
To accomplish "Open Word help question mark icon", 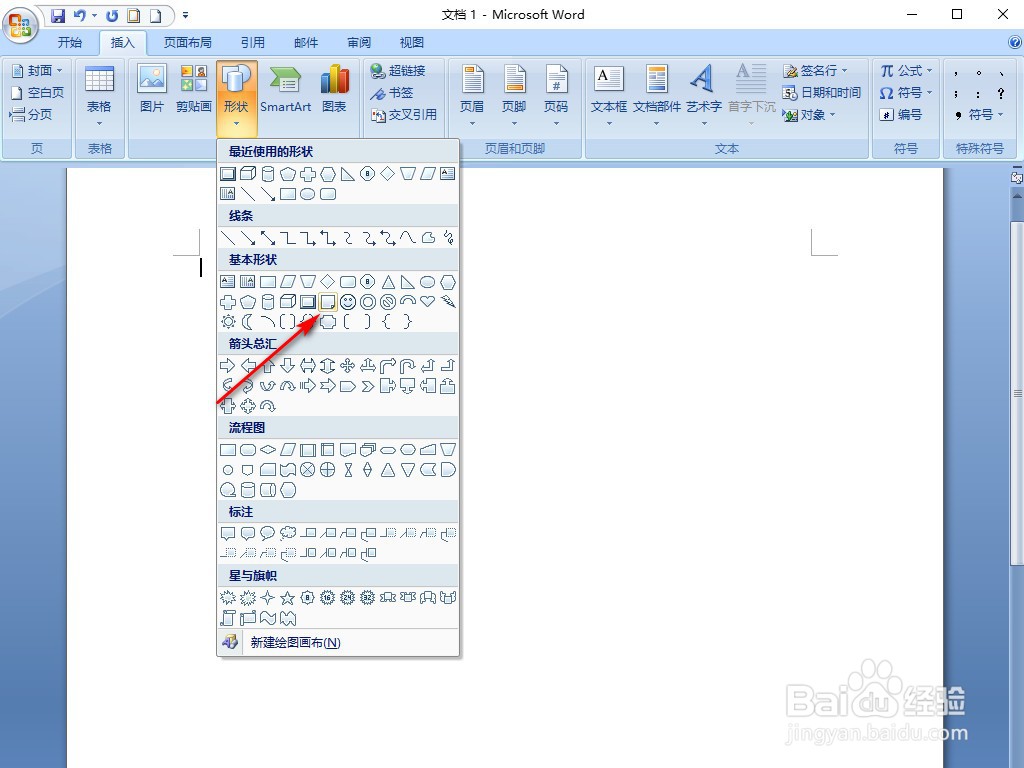I will point(1015,42).
